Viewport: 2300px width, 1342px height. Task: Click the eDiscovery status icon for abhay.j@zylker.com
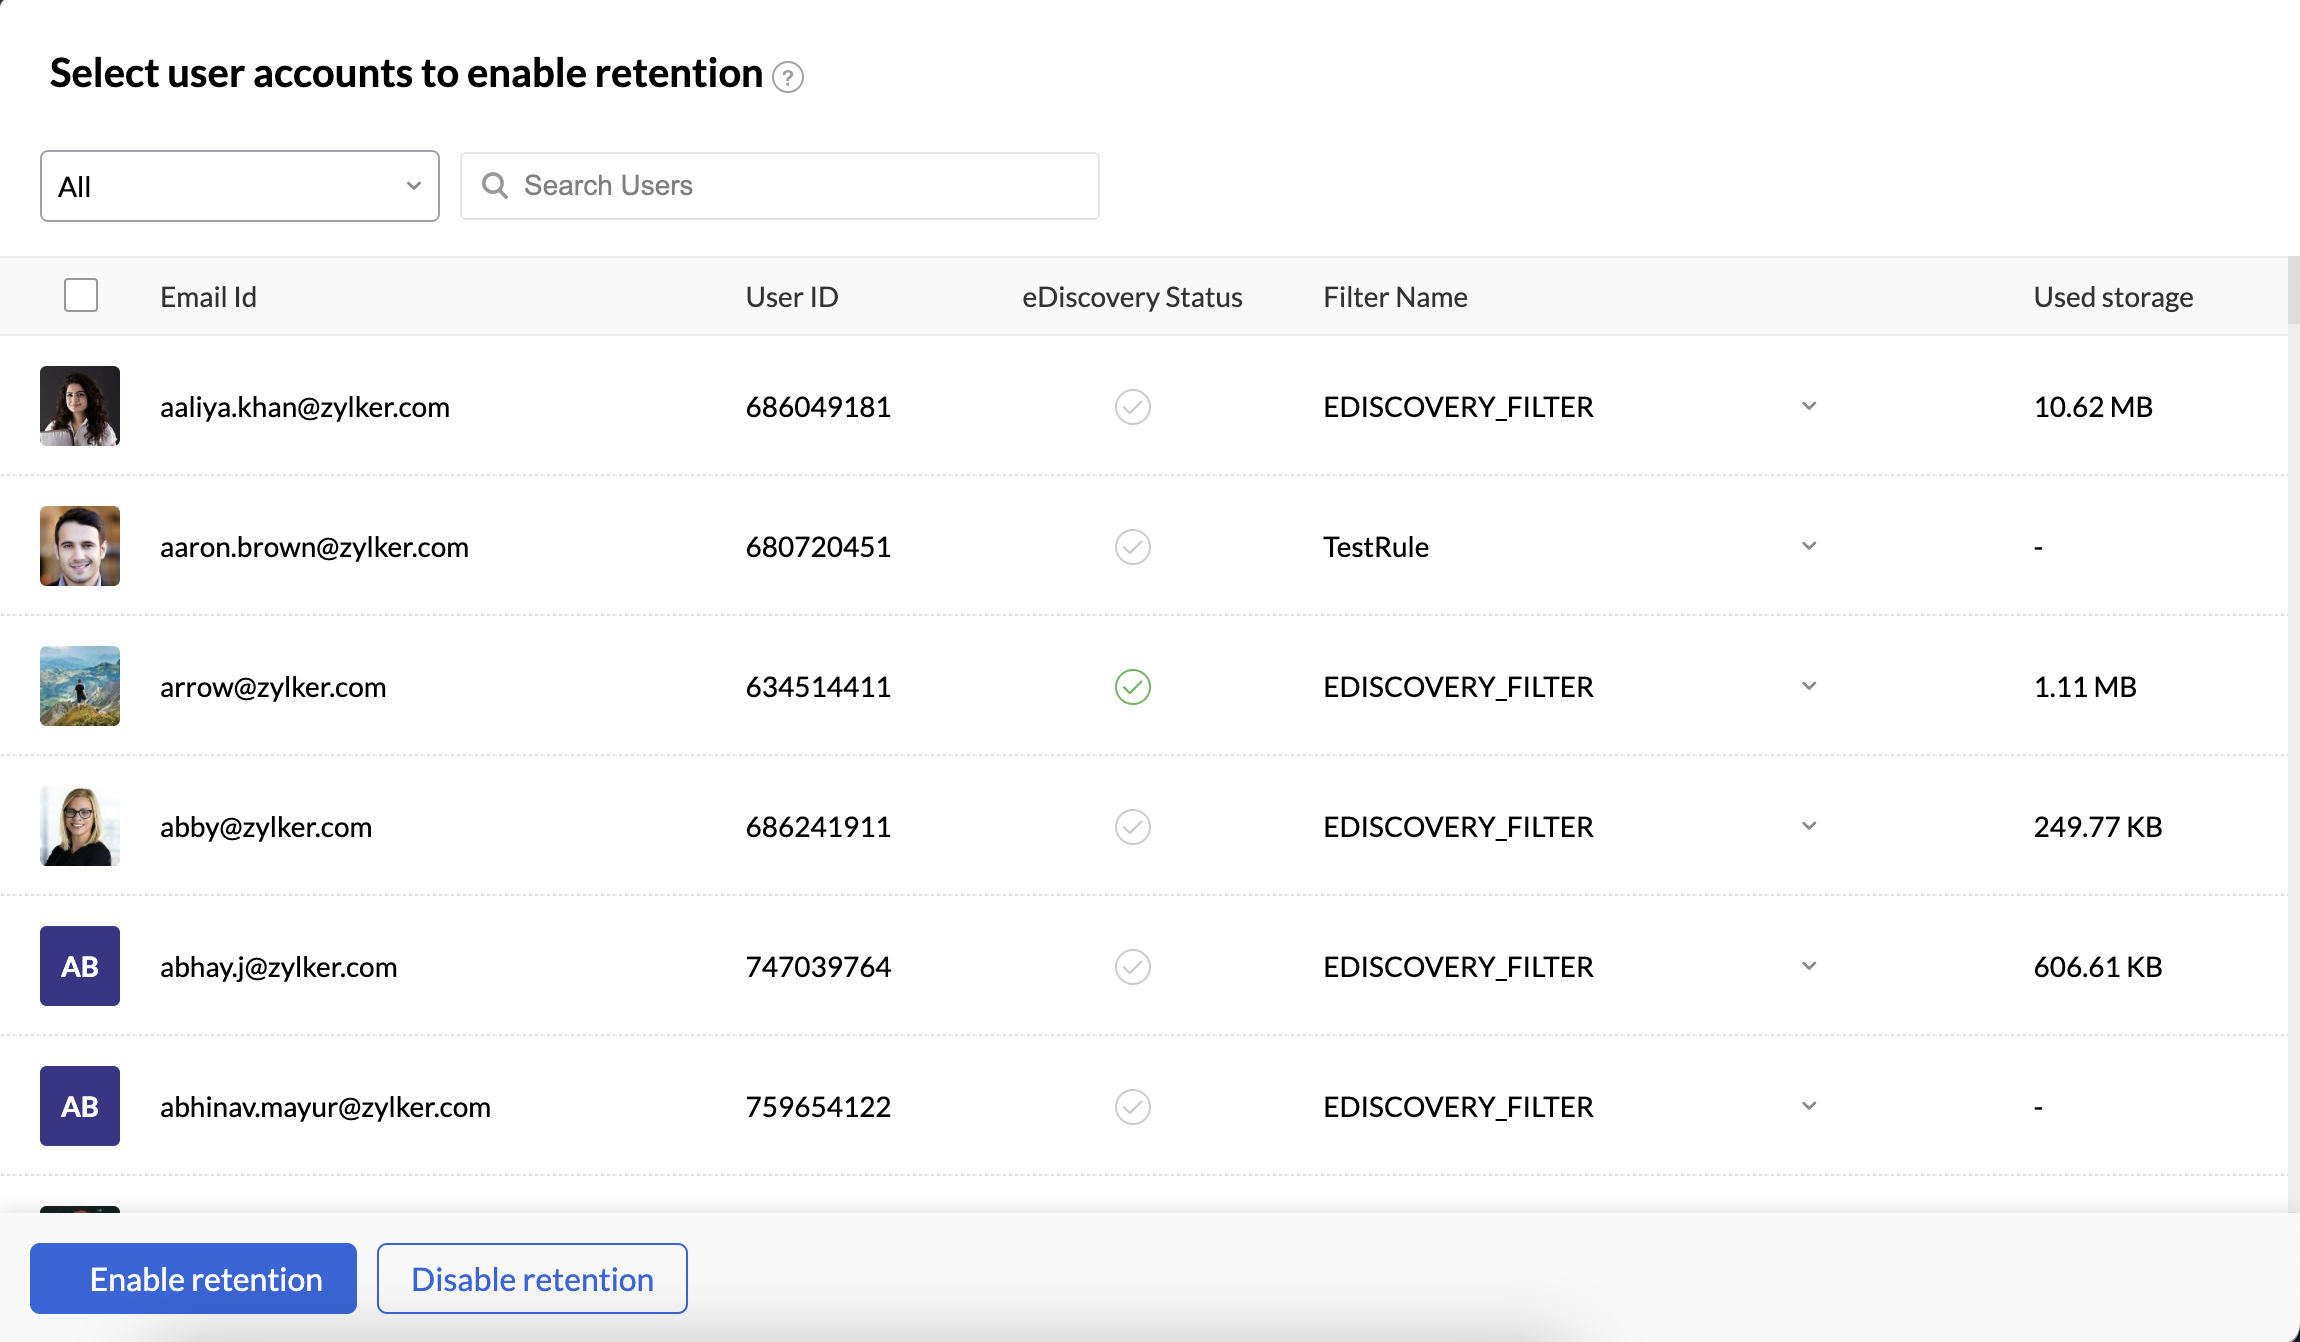tap(1131, 967)
